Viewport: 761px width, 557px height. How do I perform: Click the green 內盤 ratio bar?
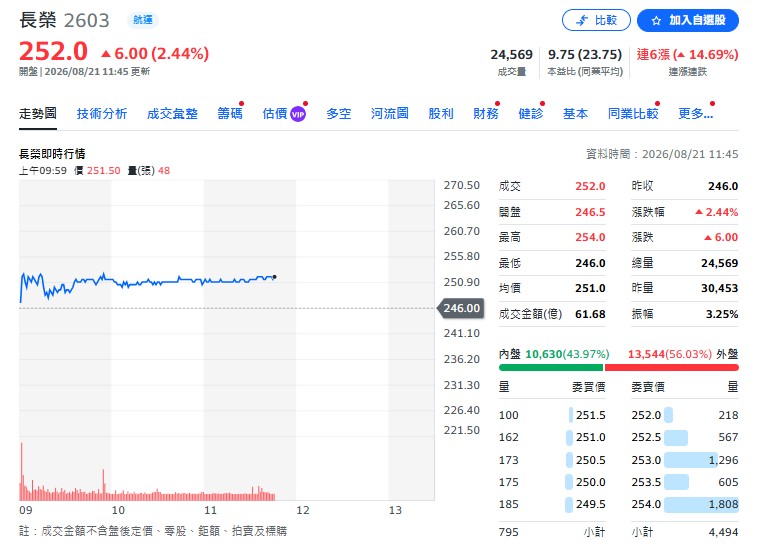point(551,367)
